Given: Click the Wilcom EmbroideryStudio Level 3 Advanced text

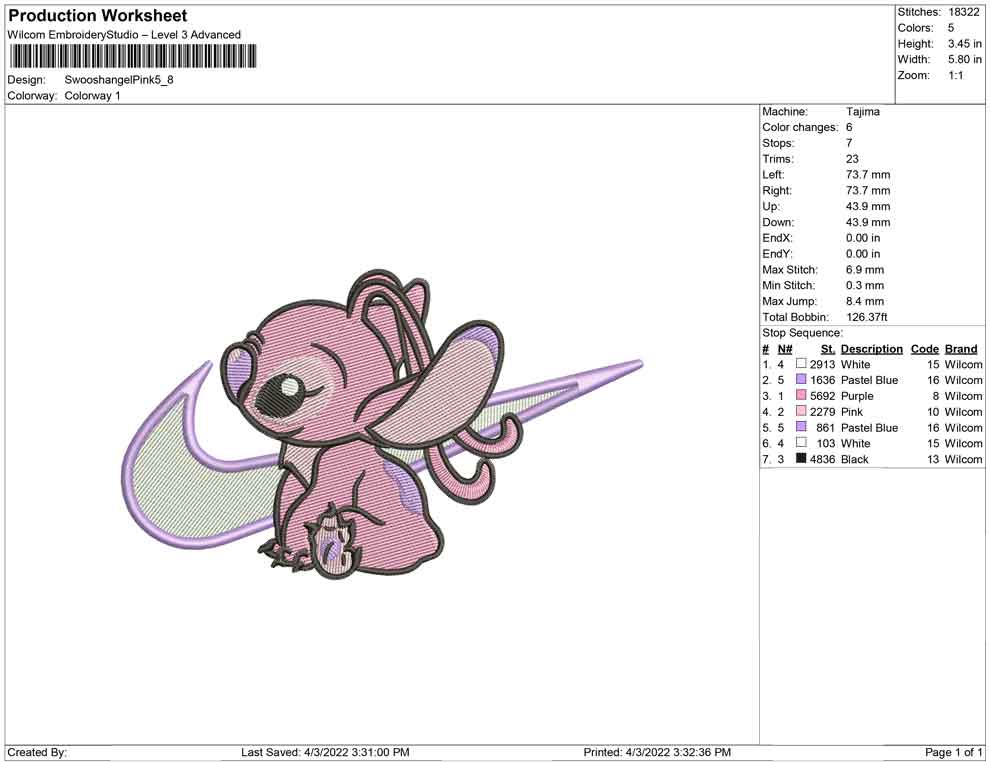Looking at the screenshot, I should click(x=124, y=35).
